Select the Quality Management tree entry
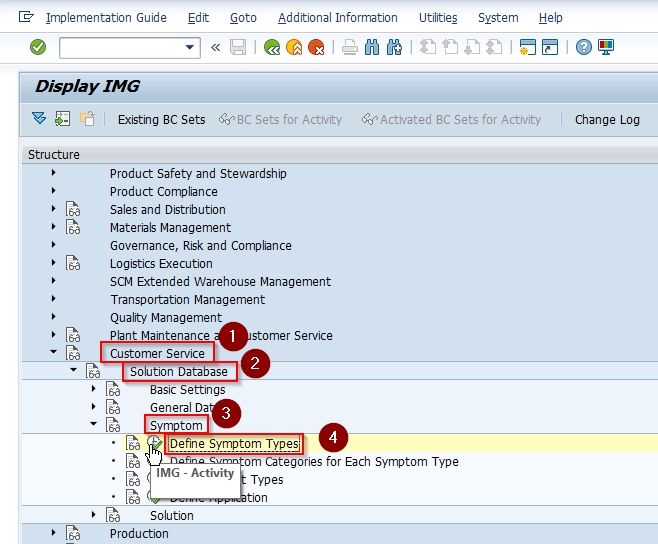 [166, 318]
